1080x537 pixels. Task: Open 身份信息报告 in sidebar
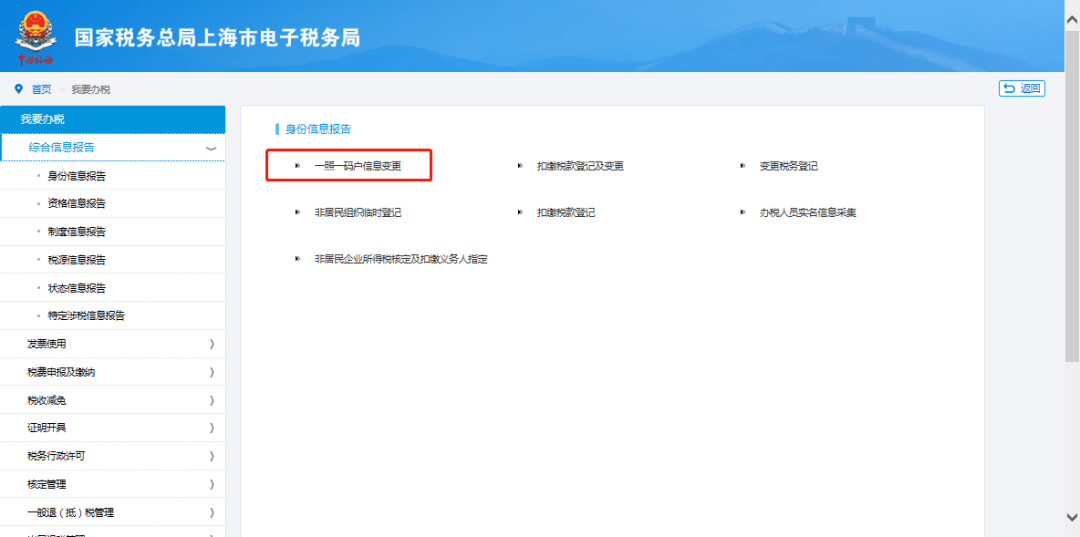pos(76,176)
